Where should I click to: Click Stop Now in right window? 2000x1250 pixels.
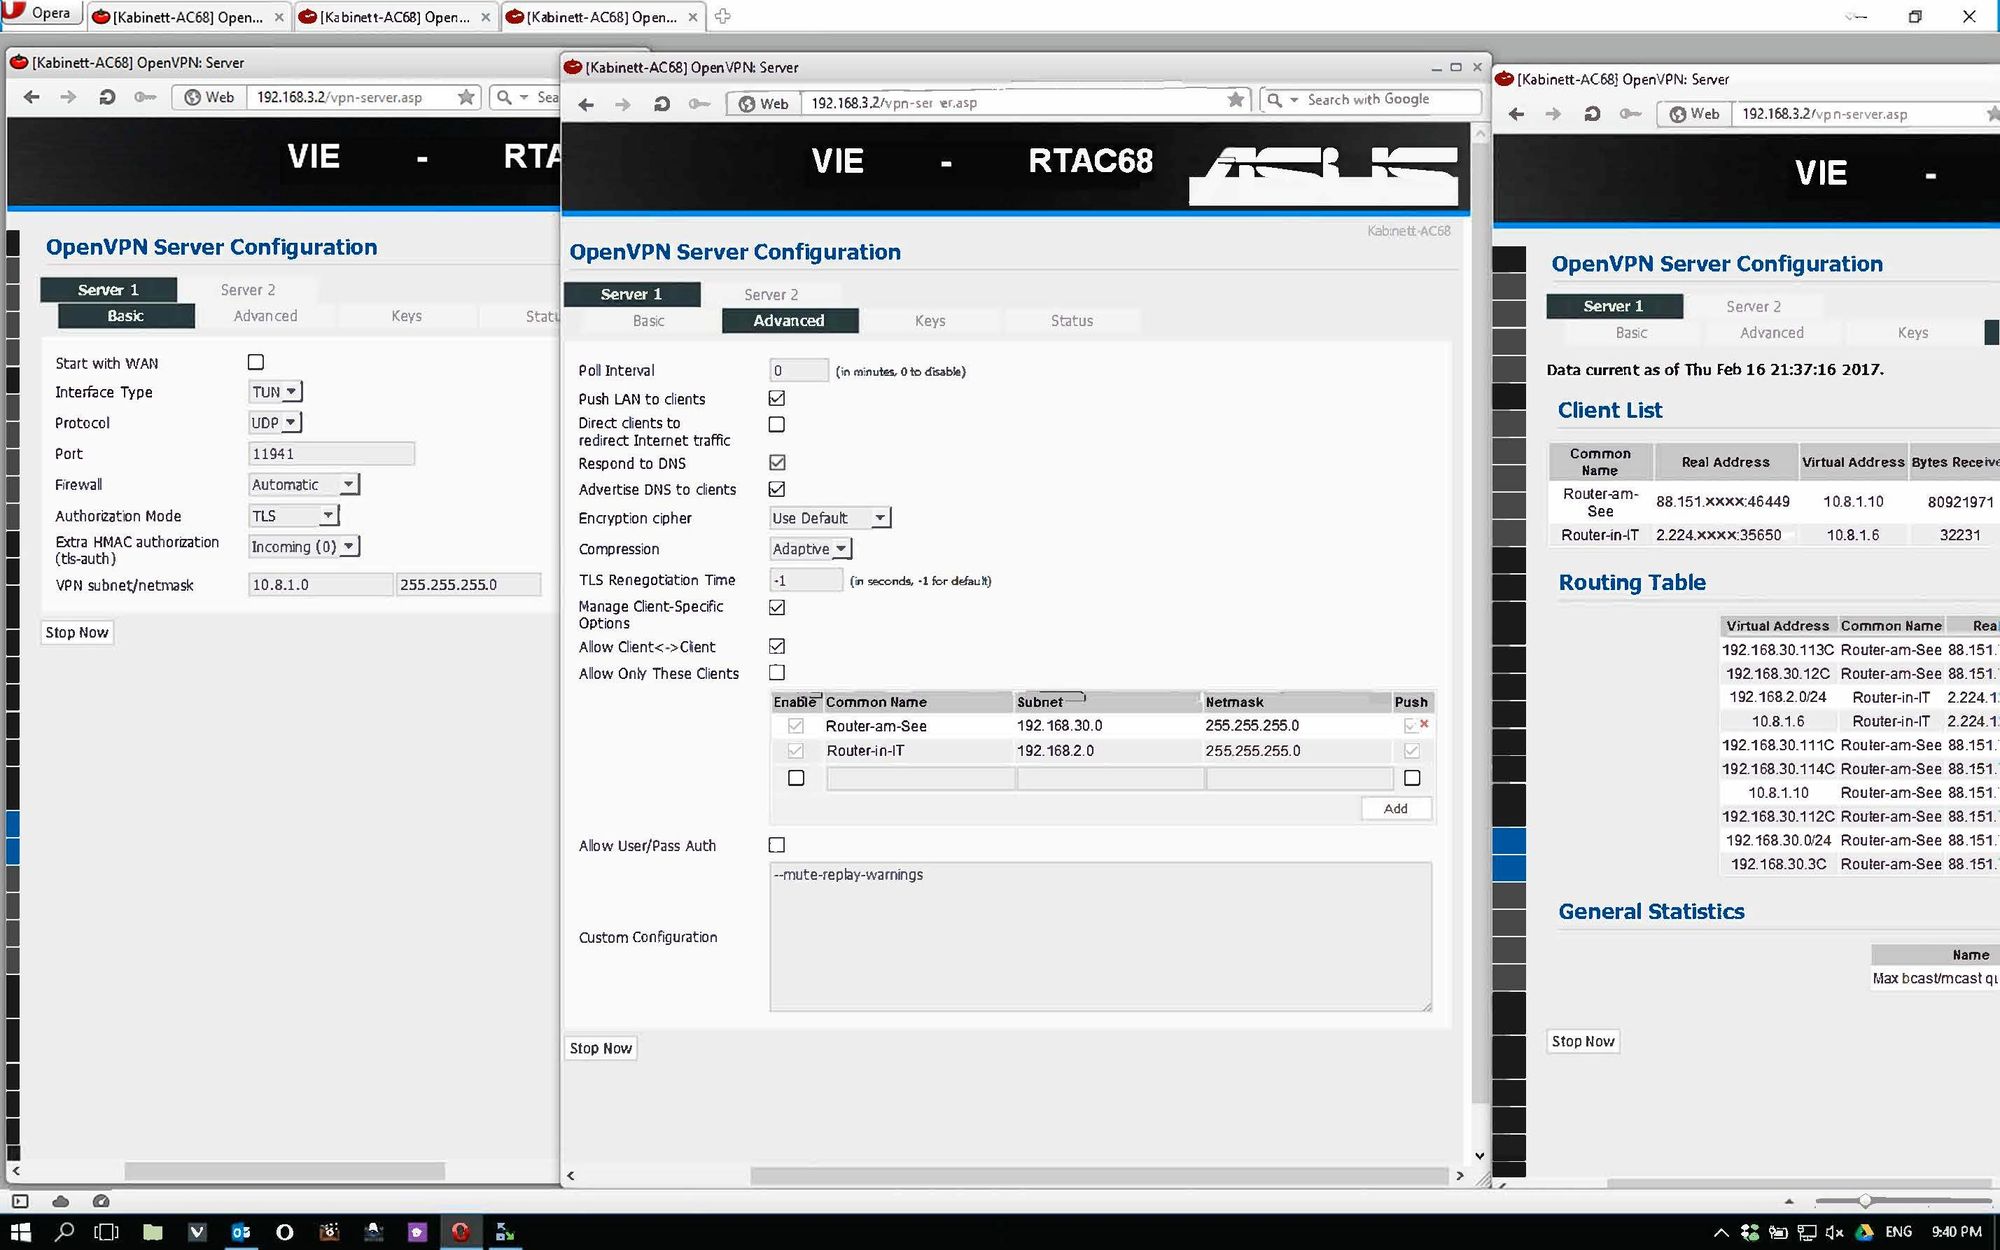[1583, 1041]
